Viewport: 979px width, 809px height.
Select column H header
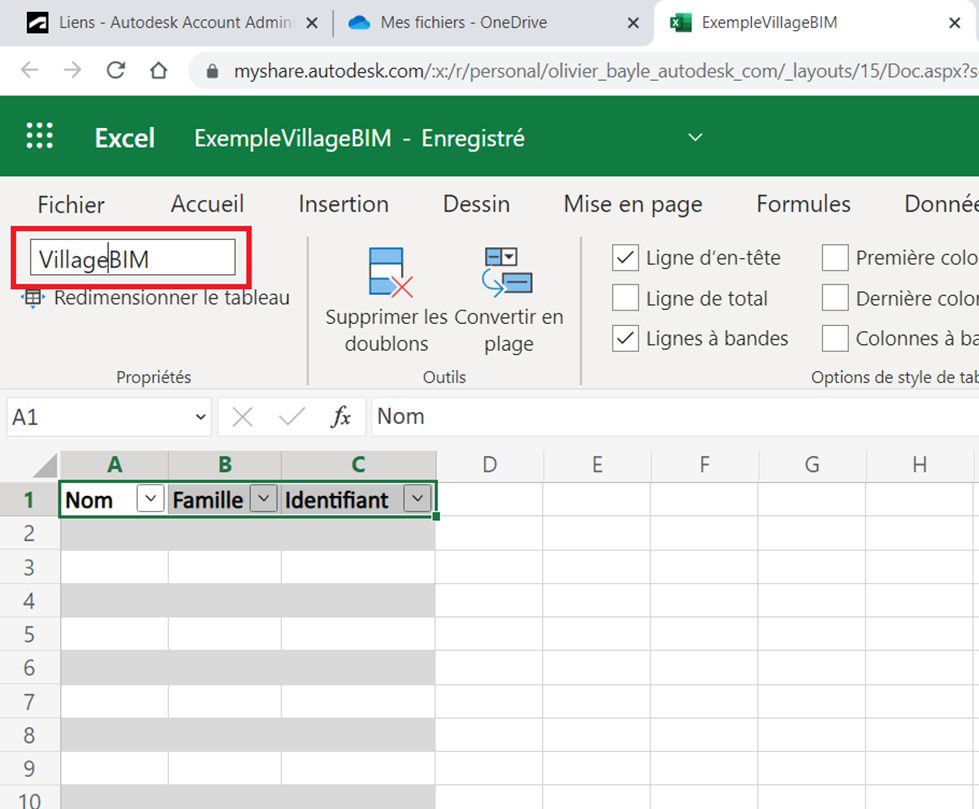coord(920,465)
